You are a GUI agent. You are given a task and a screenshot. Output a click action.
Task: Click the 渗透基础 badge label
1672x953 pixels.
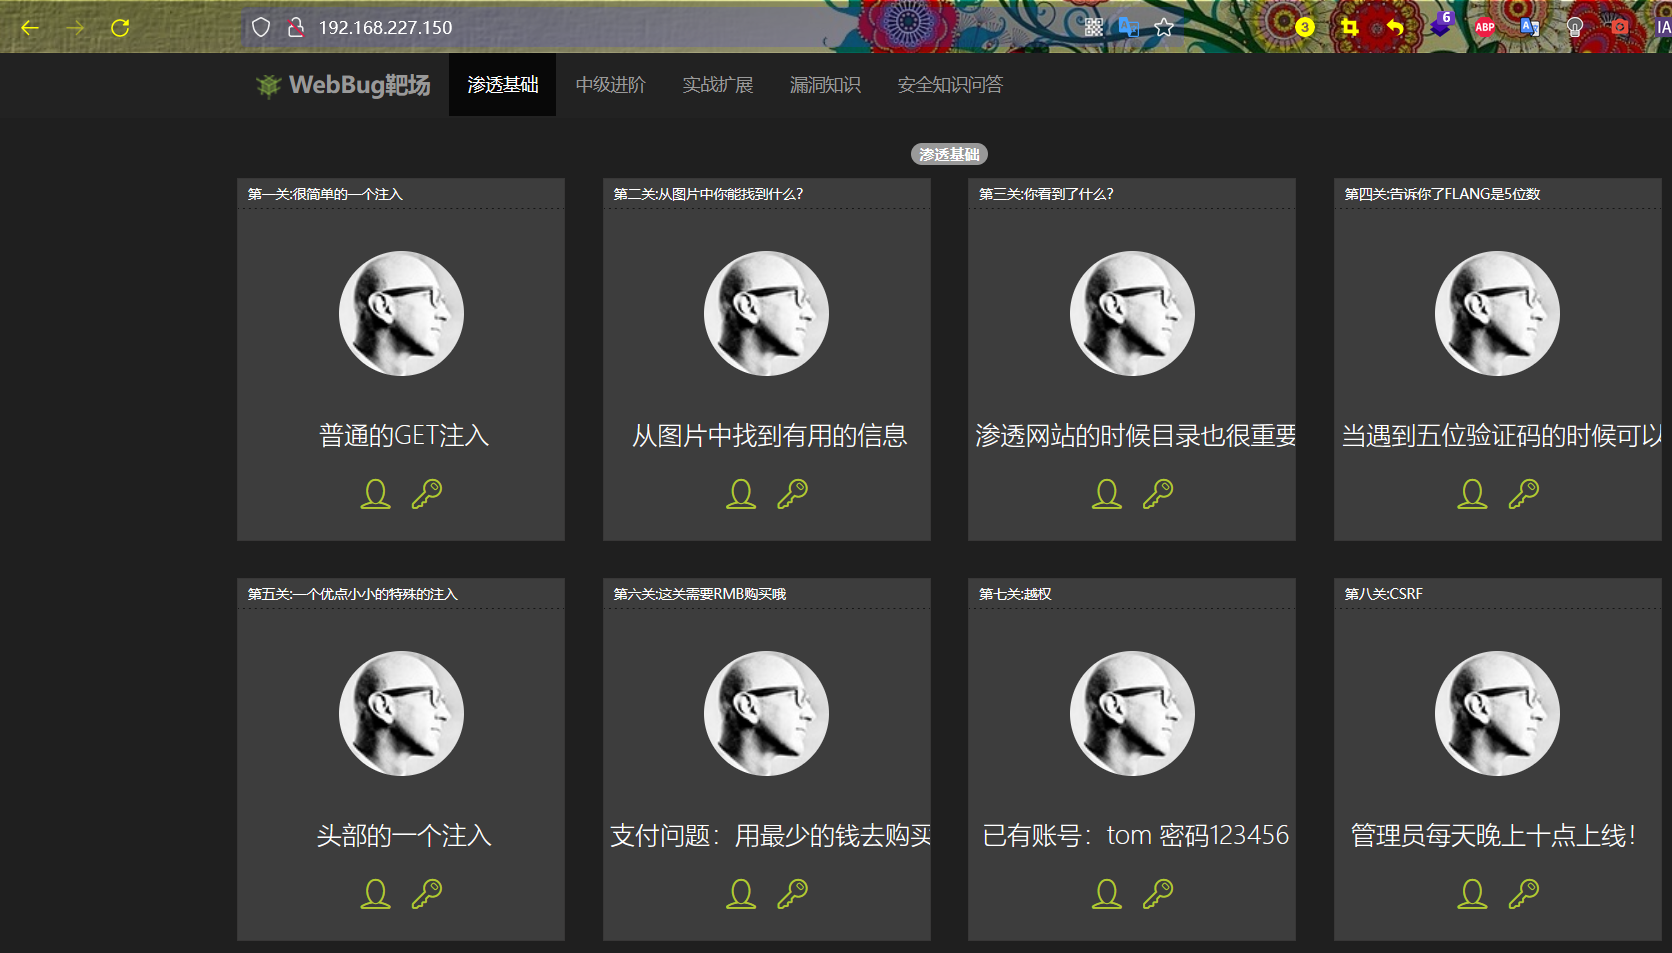point(949,154)
